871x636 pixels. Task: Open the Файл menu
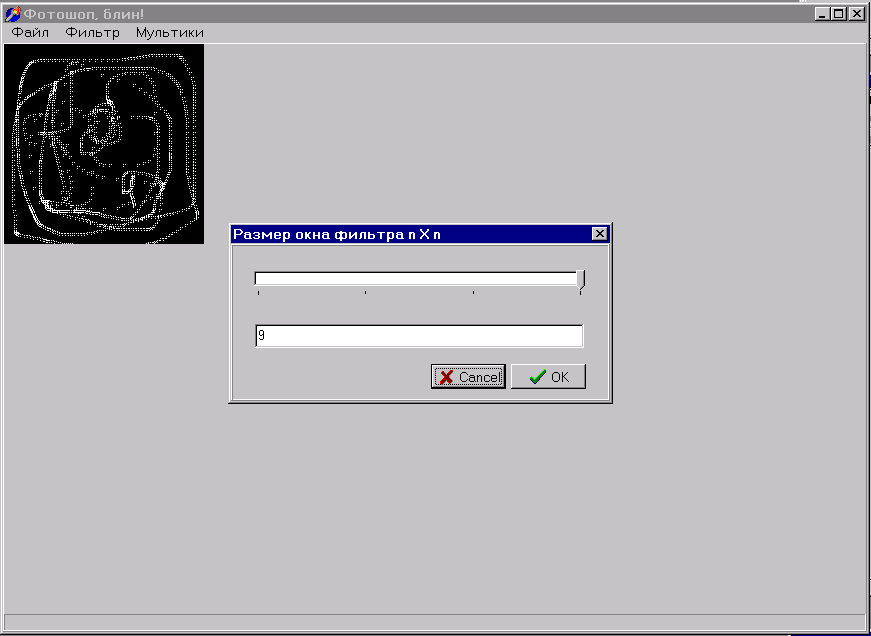pyautogui.click(x=30, y=33)
